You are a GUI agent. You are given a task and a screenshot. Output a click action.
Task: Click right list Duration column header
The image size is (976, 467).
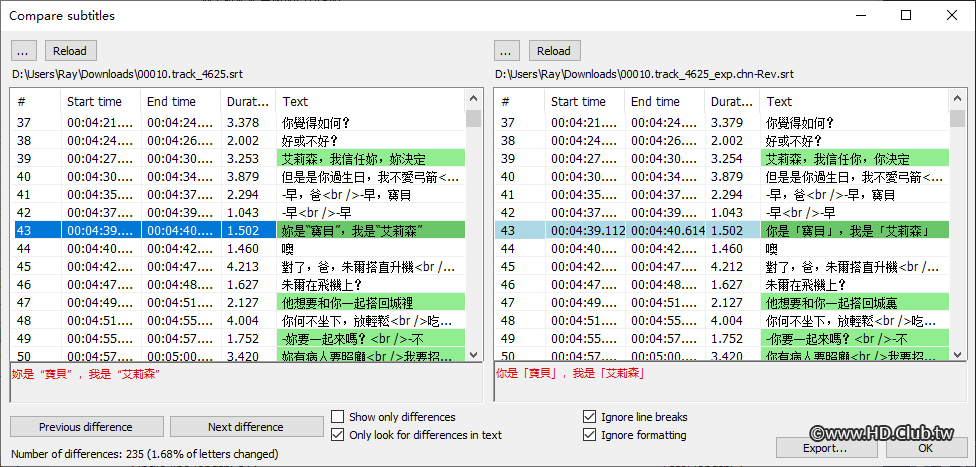click(x=733, y=101)
